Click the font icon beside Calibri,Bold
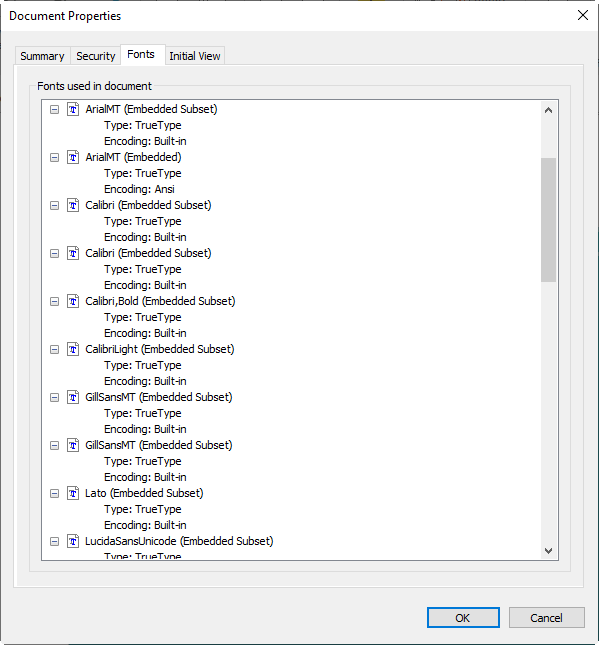 [73, 302]
